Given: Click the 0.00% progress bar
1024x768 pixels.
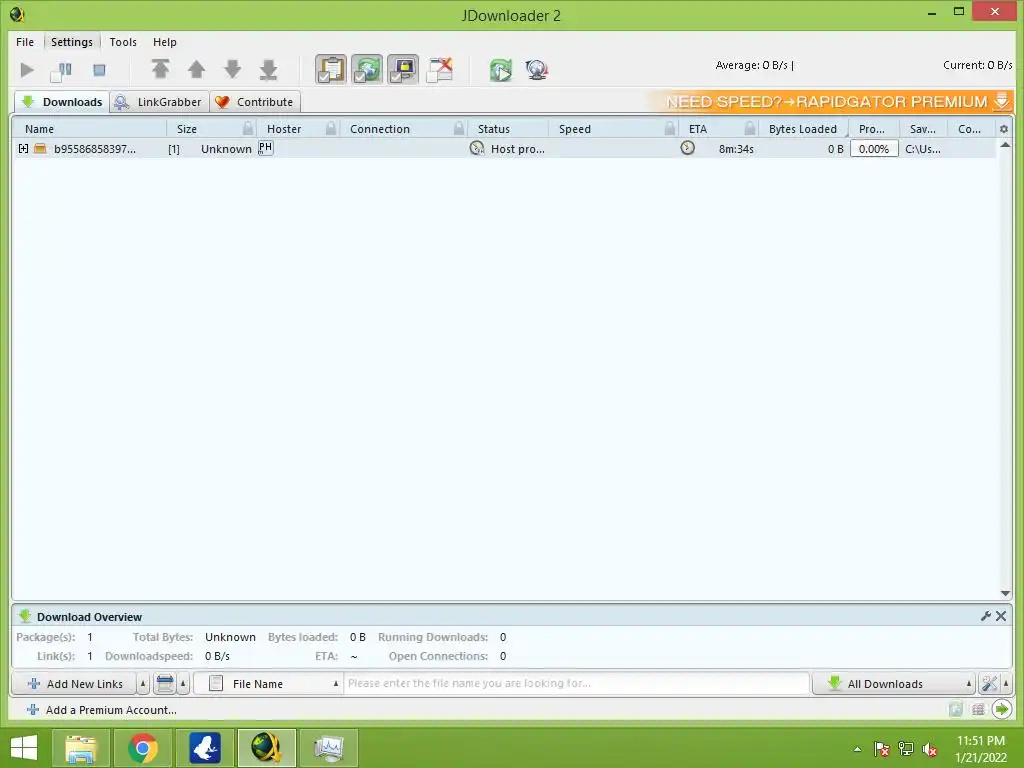Looking at the screenshot, I should tap(874, 149).
